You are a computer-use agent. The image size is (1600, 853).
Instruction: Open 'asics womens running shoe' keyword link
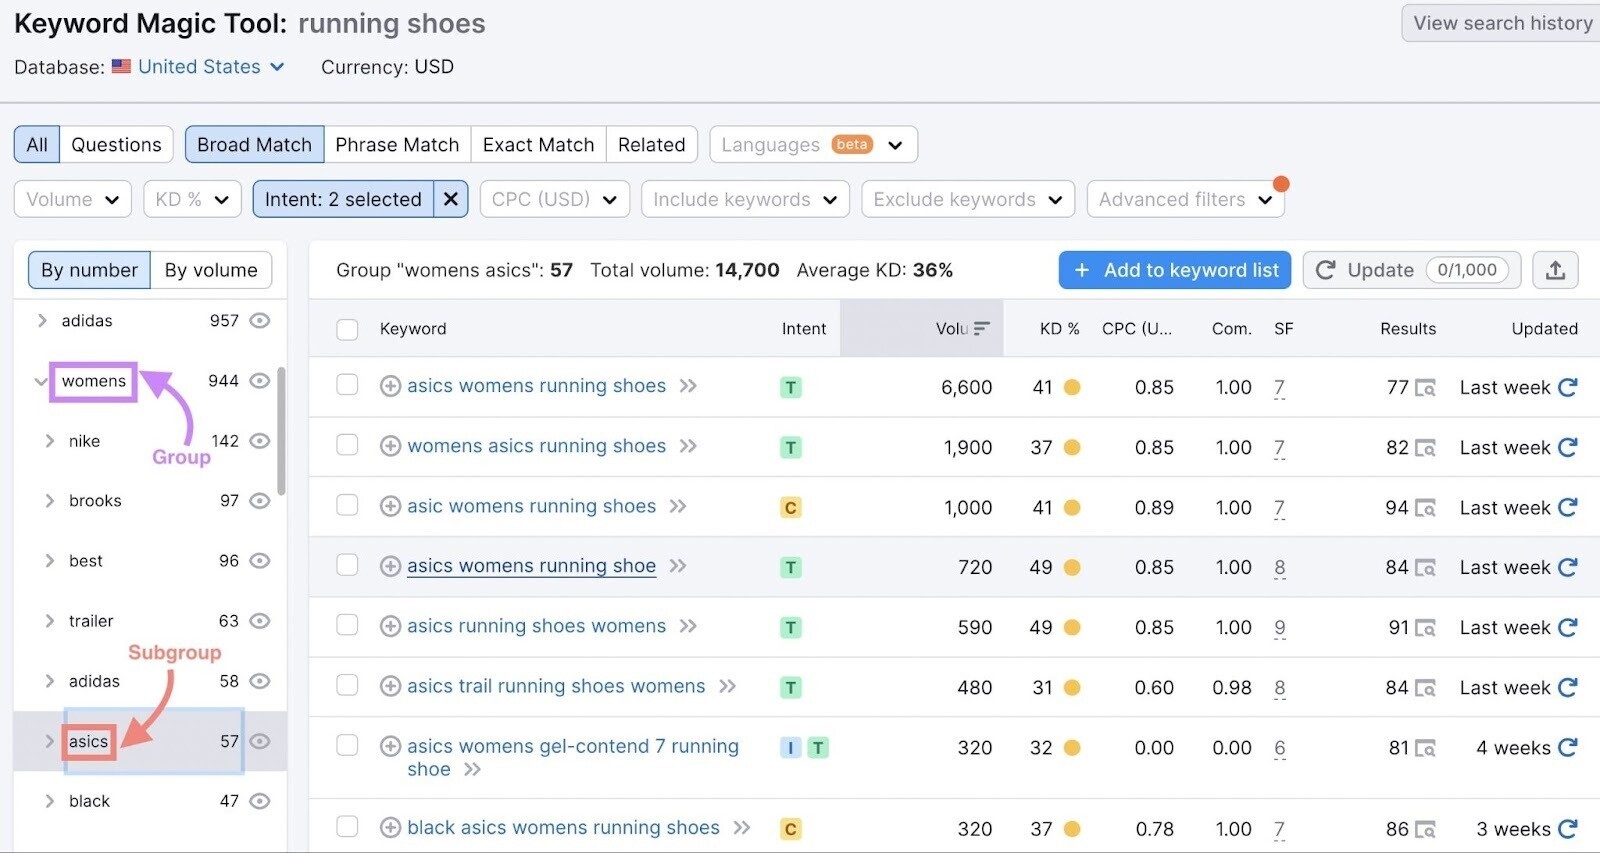[531, 566]
